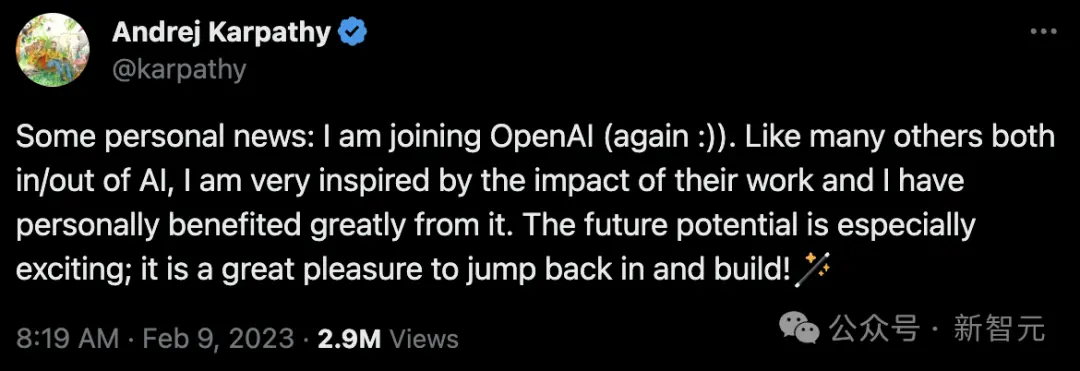The width and height of the screenshot is (1080, 371).
Task: Click the 2.9M view count
Action: tap(350, 339)
